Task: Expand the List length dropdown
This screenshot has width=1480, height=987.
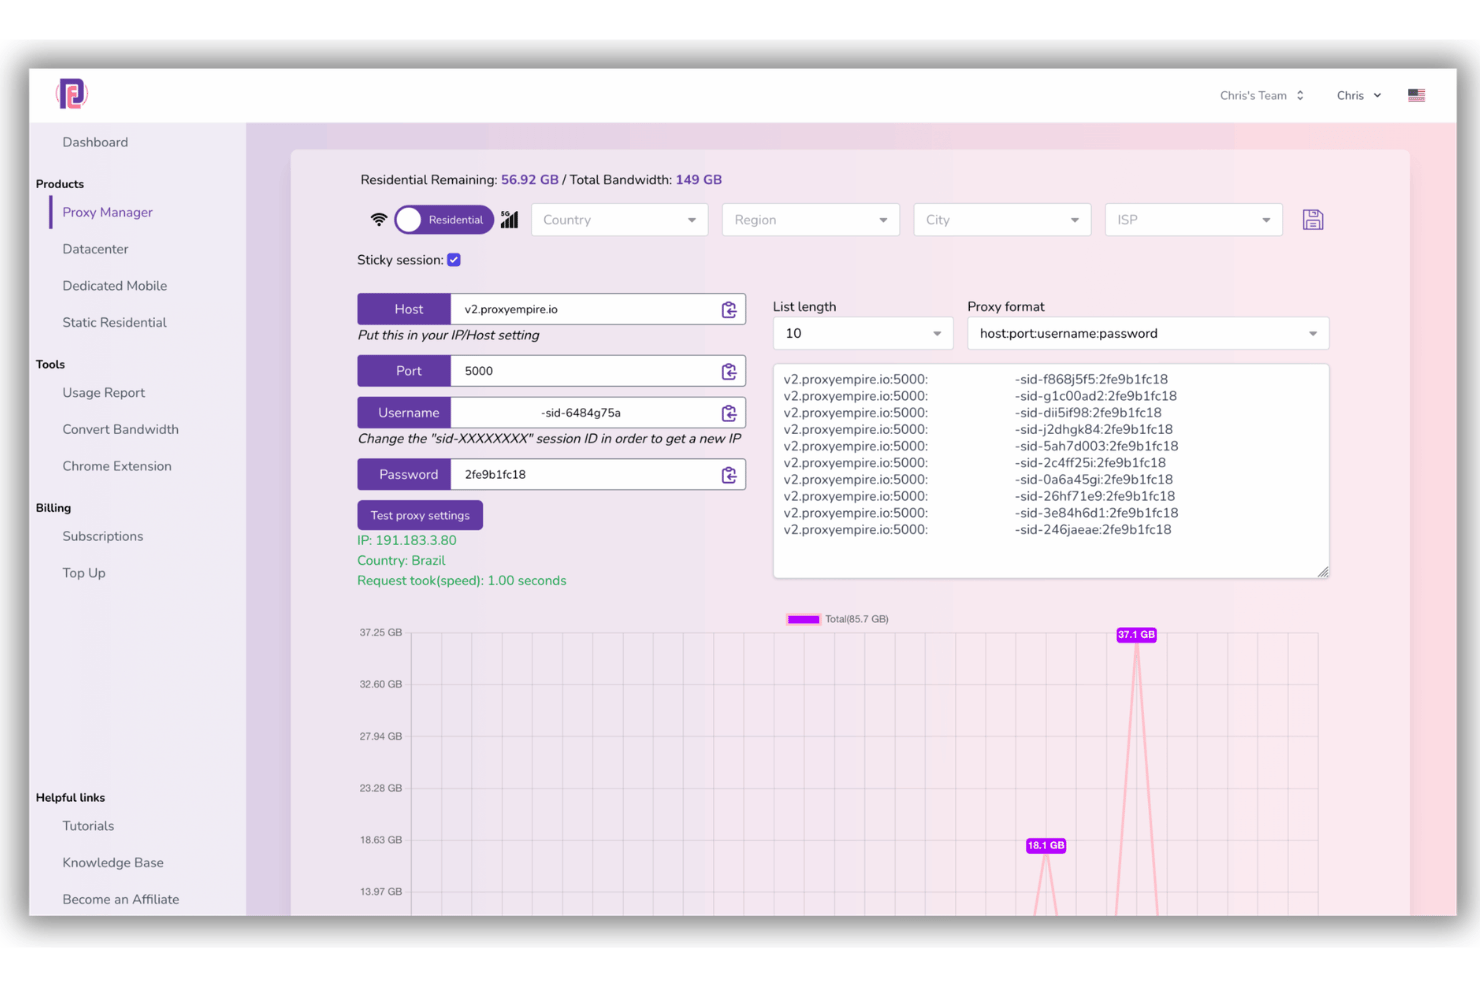Action: click(863, 333)
